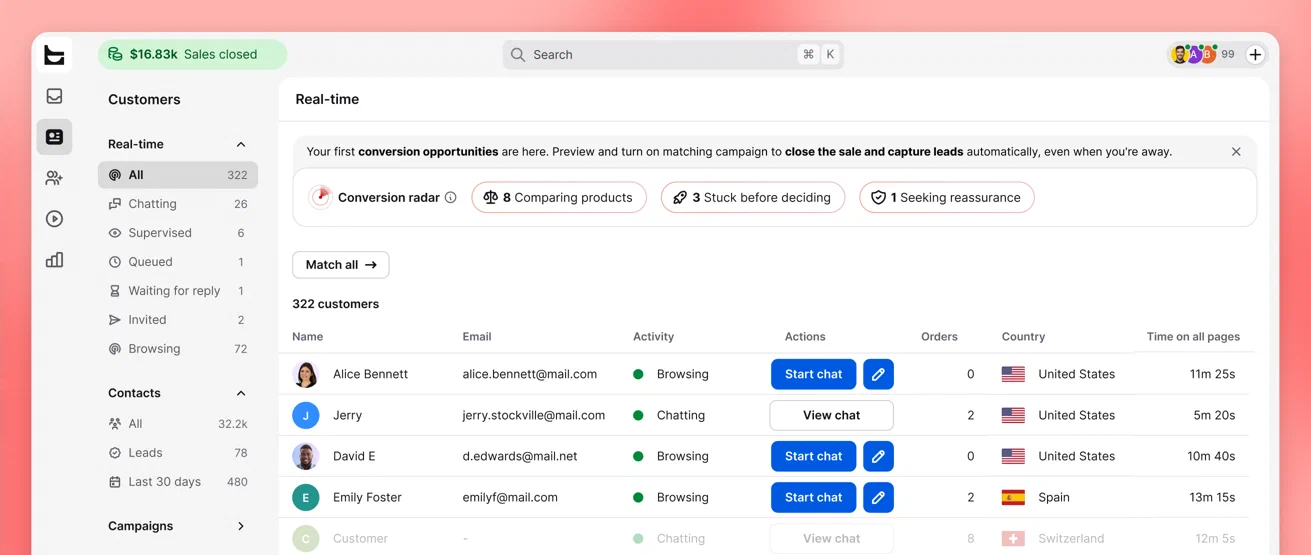Sort by the Activity column header
This screenshot has height=555, width=1311.
tap(653, 337)
